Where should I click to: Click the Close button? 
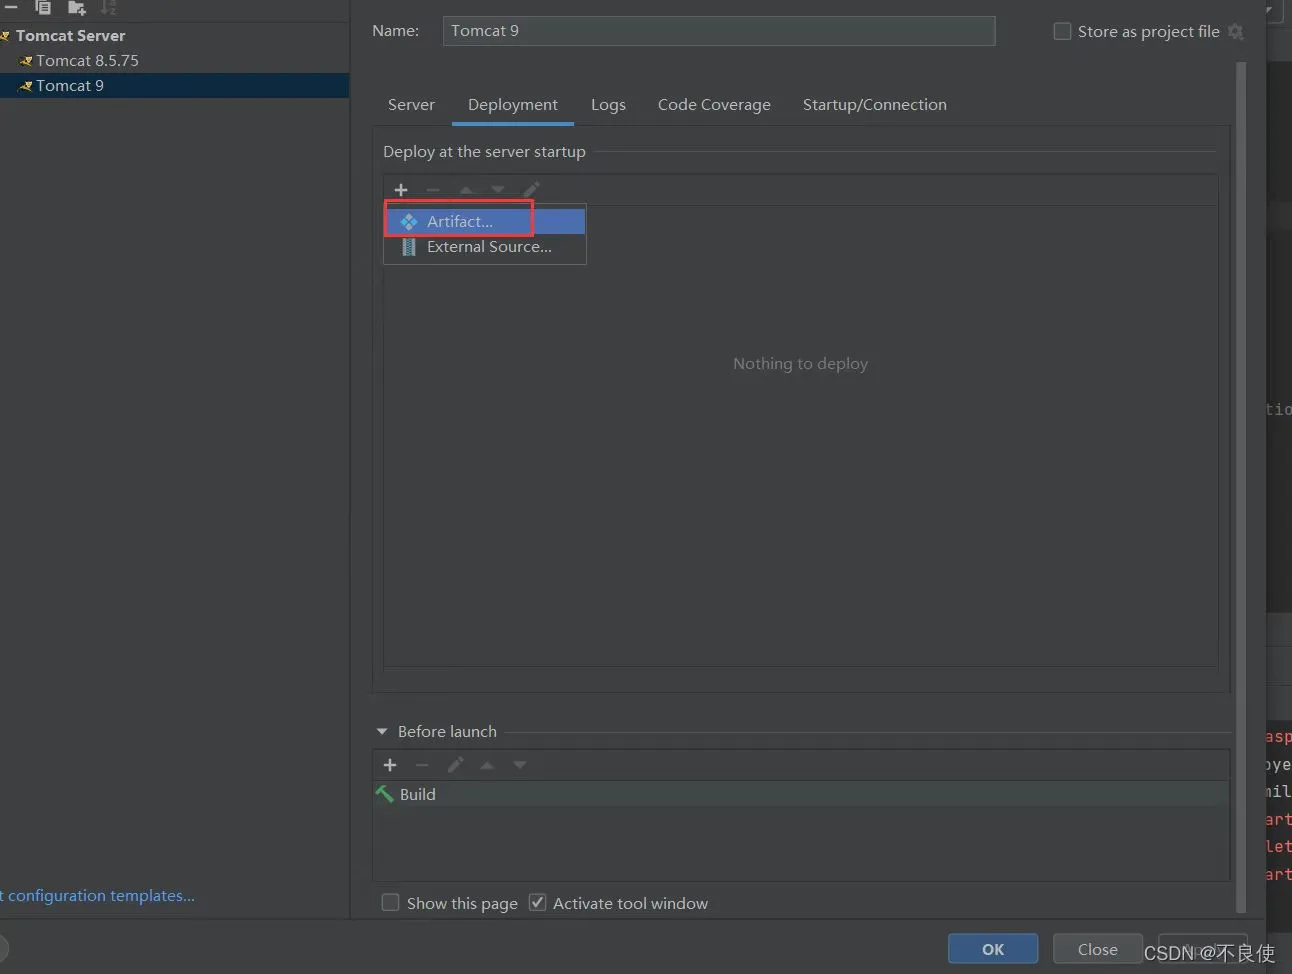click(1097, 949)
